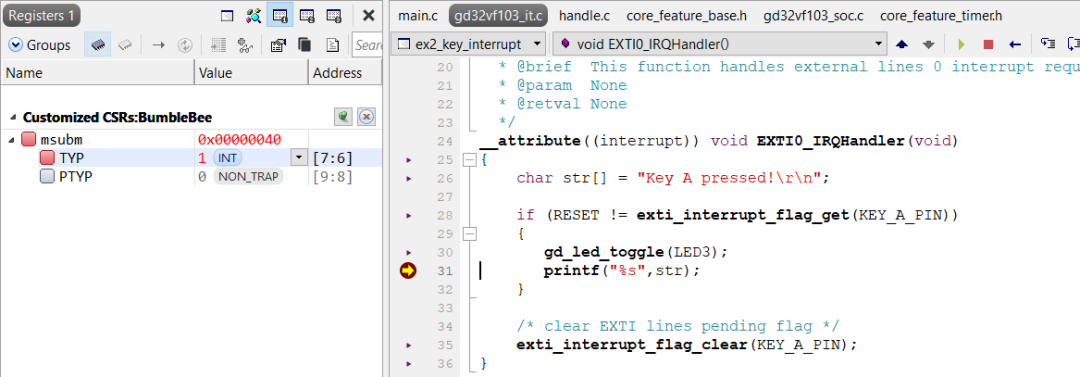Click the breakpoint marker at line 28

[408, 216]
